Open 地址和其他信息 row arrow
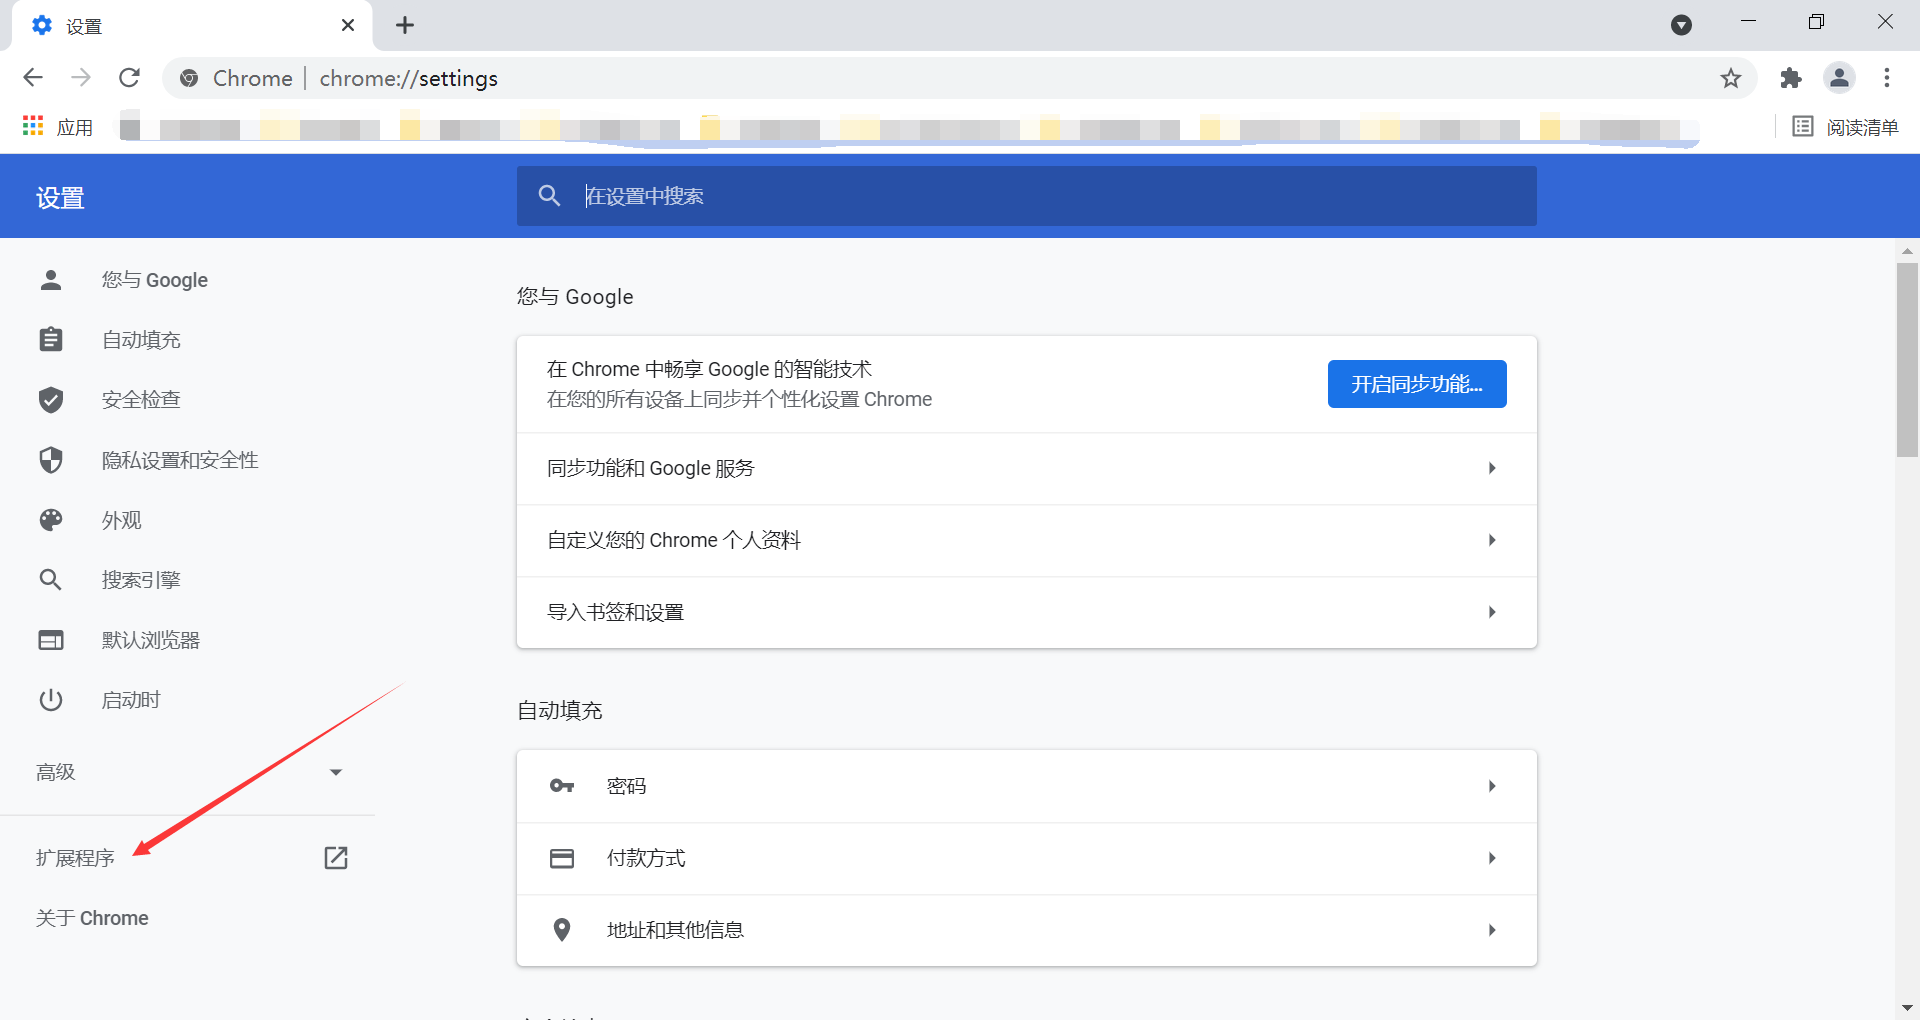 click(1492, 930)
